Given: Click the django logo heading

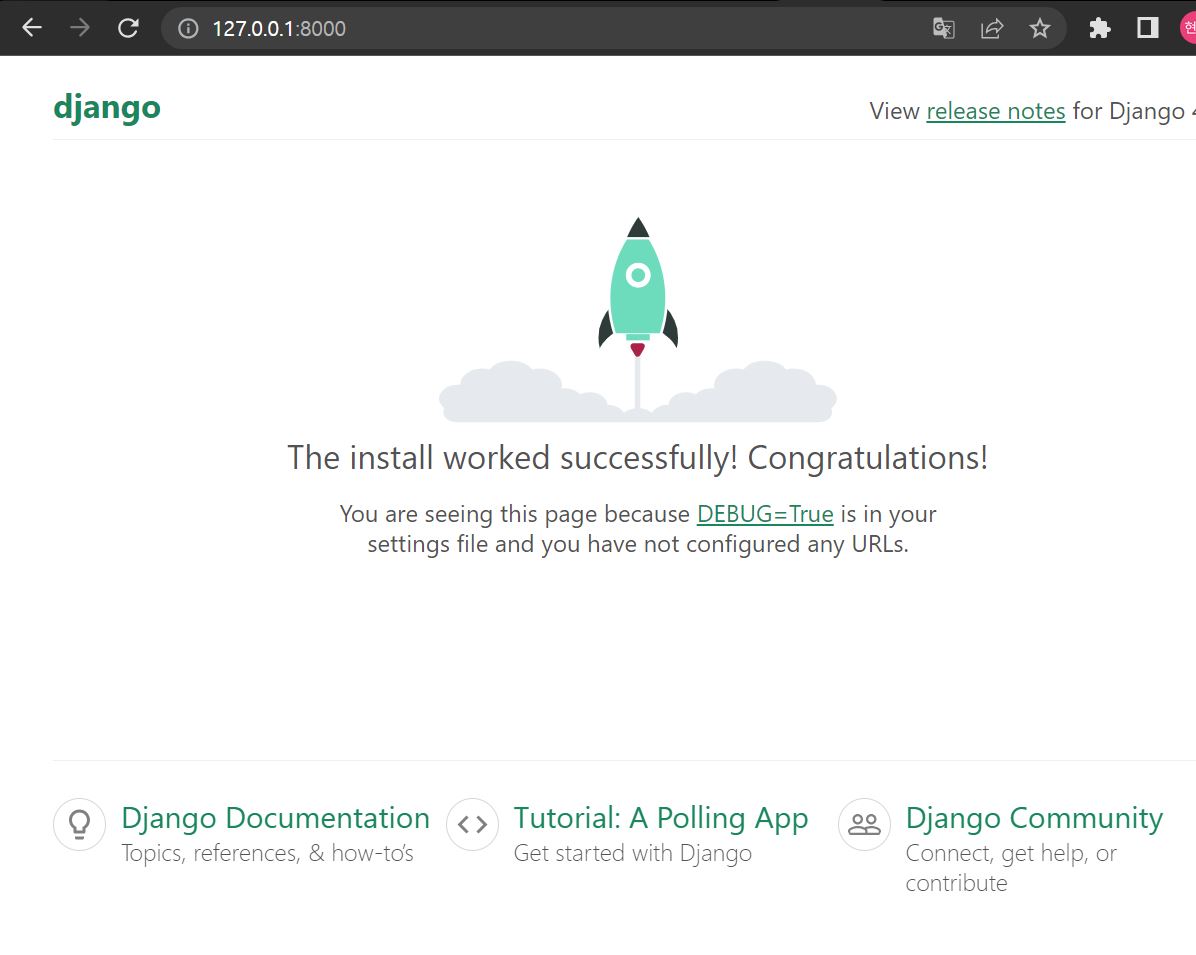Looking at the screenshot, I should pyautogui.click(x=107, y=108).
